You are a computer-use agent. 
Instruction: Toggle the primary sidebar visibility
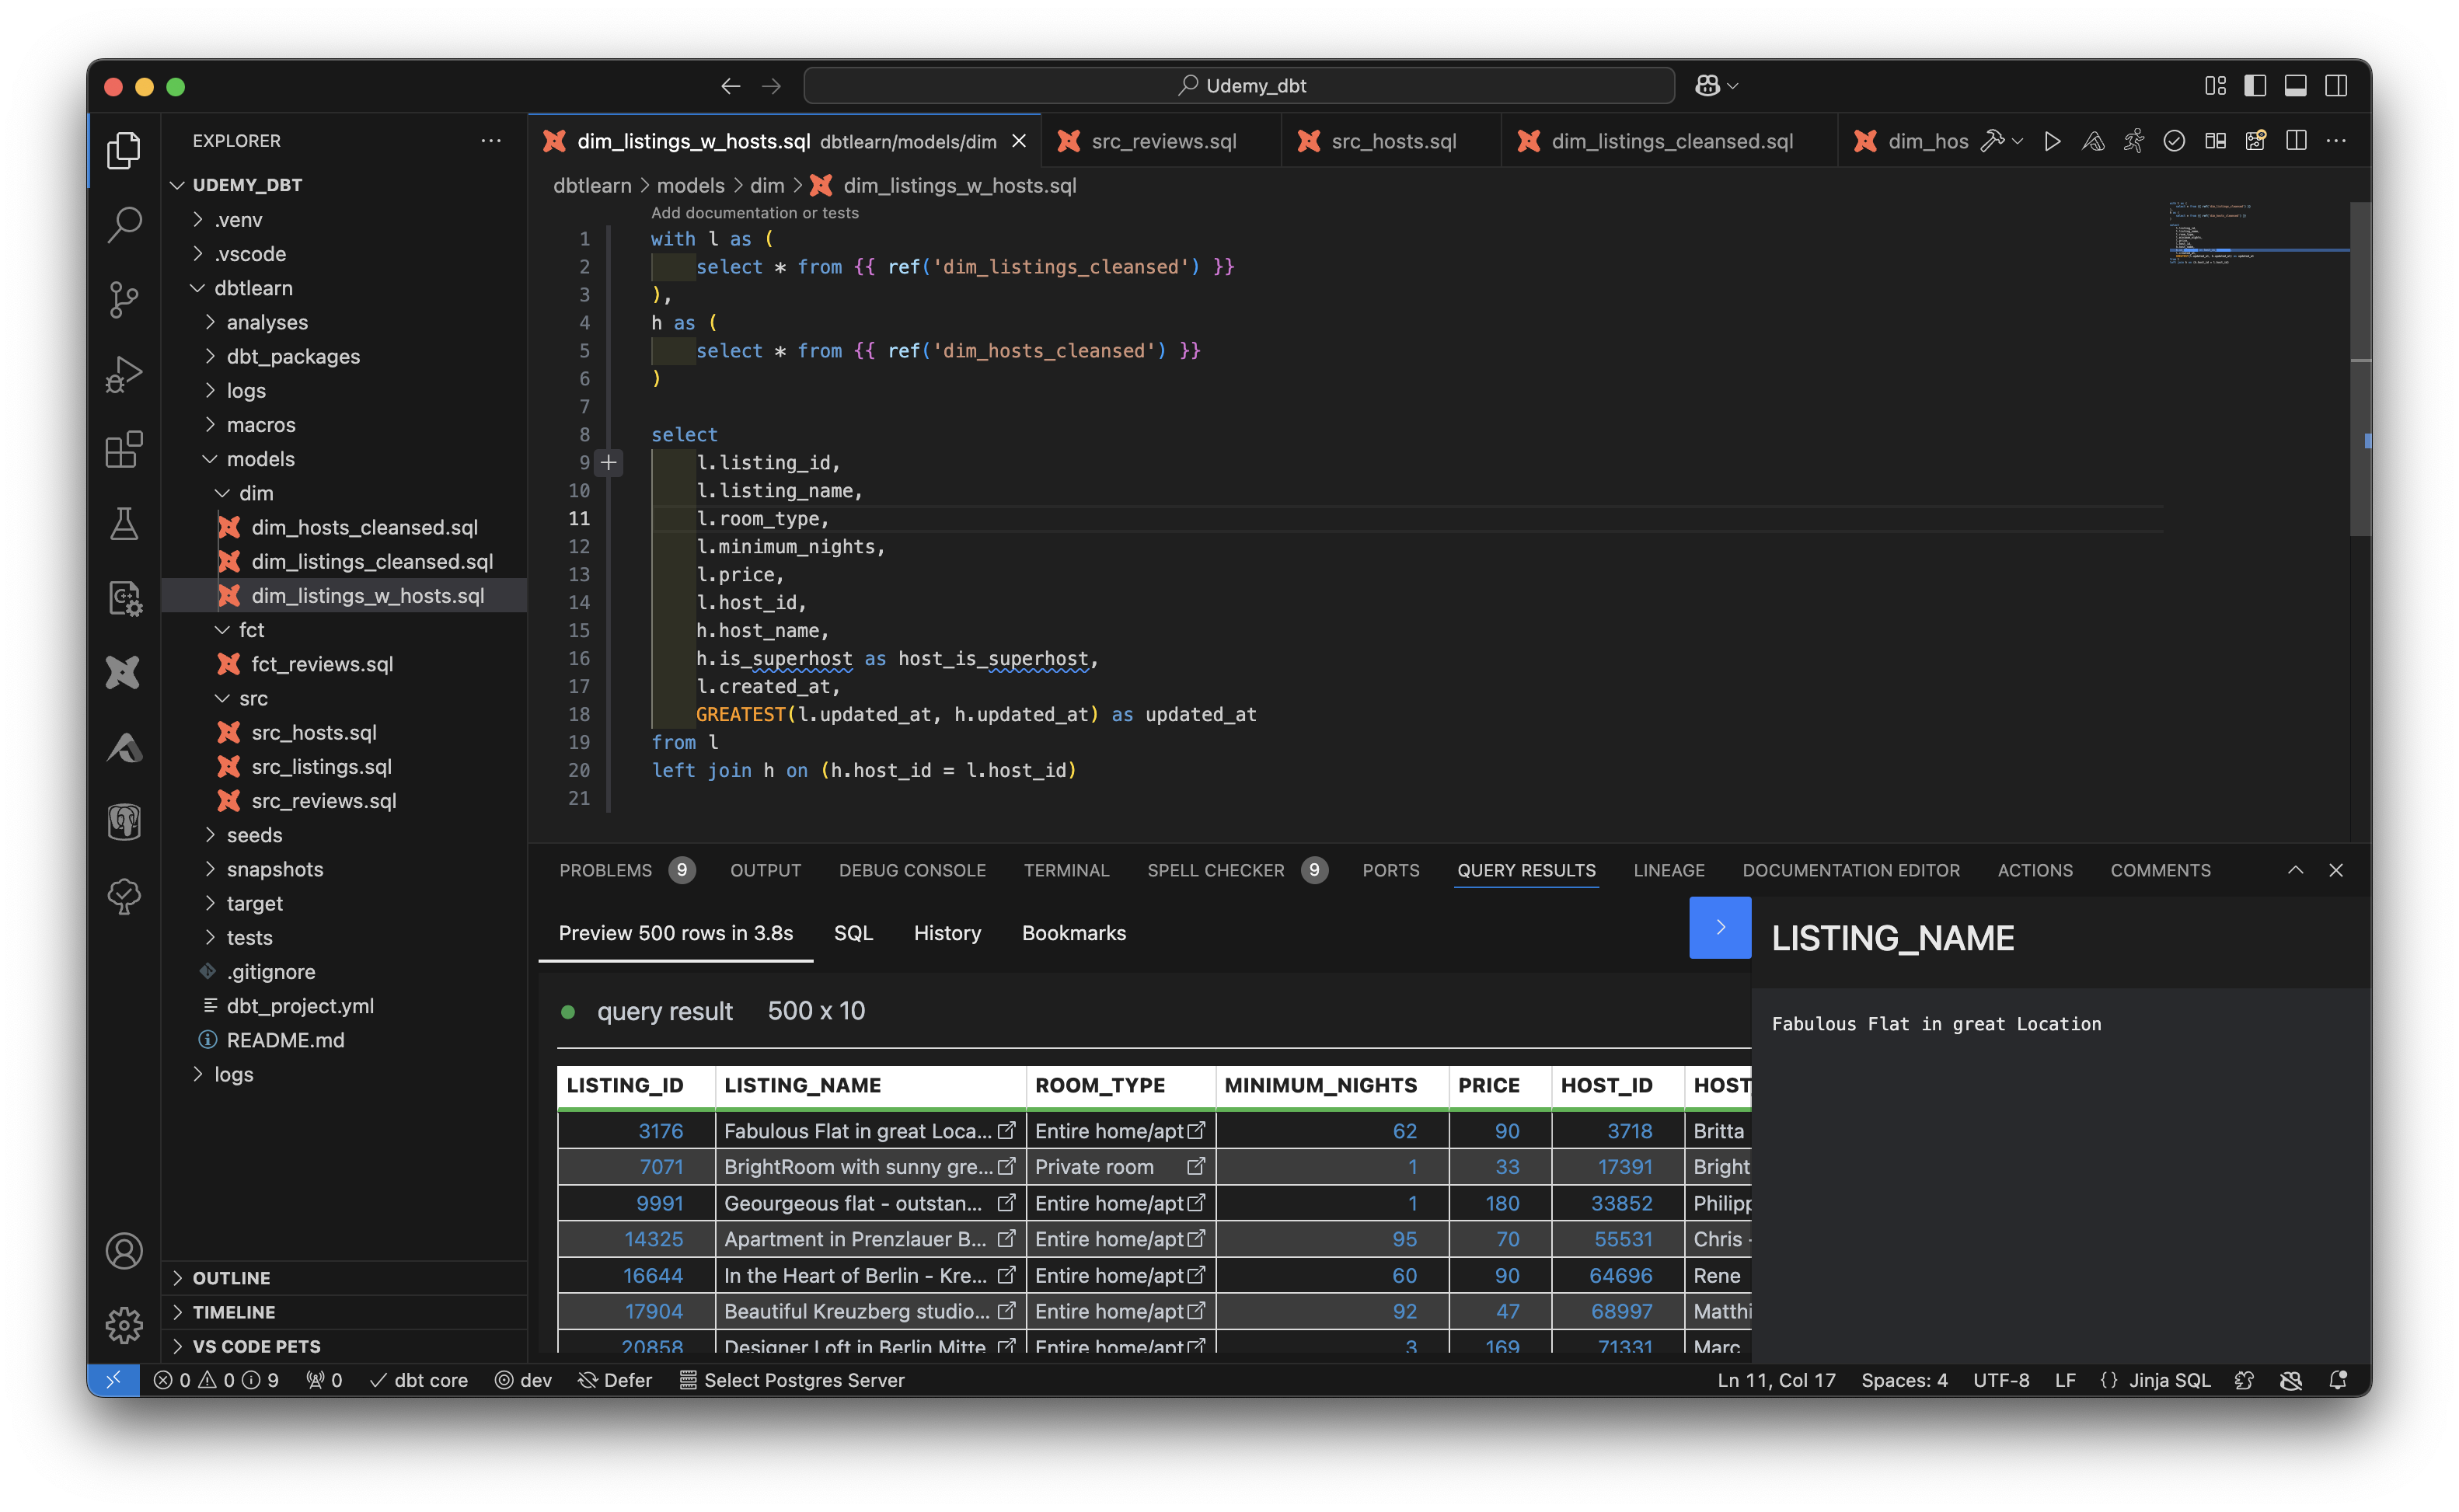2255,86
